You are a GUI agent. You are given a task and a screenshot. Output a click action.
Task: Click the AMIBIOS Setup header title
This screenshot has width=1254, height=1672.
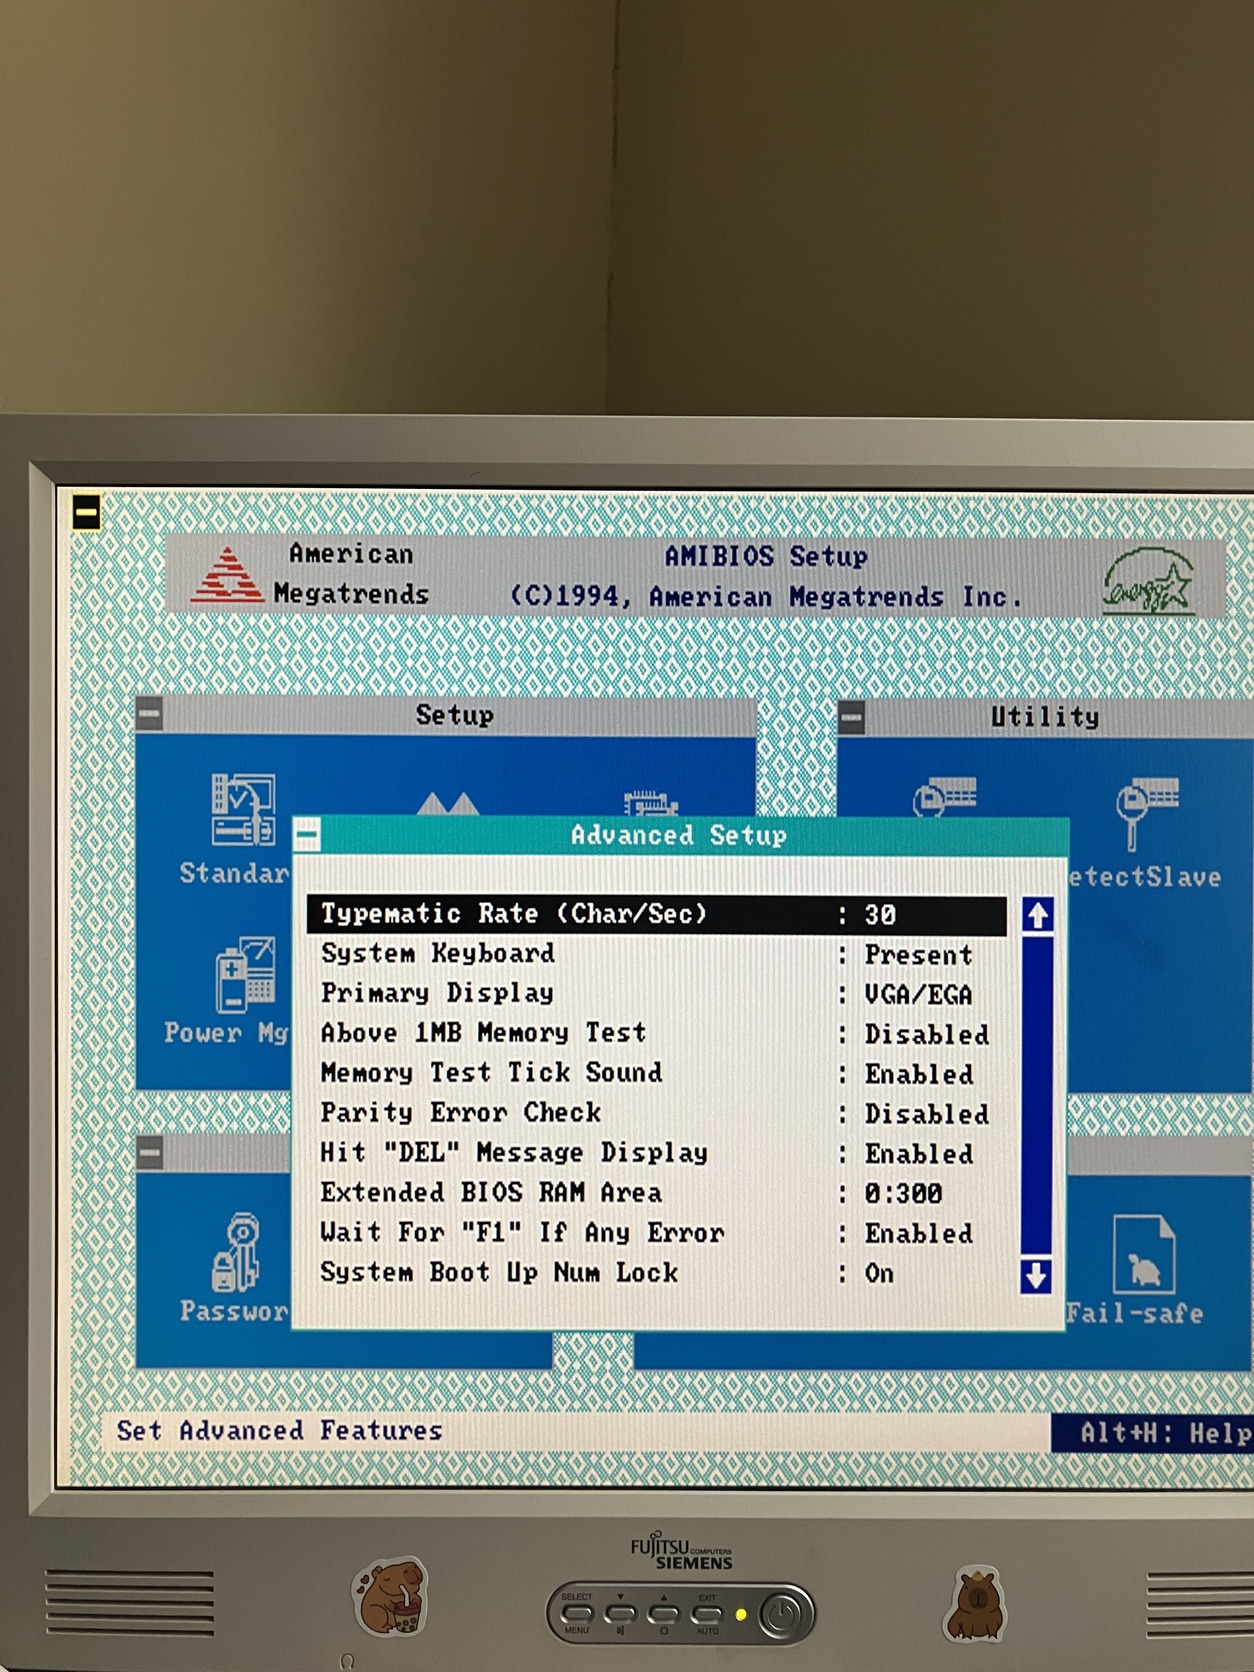(766, 556)
